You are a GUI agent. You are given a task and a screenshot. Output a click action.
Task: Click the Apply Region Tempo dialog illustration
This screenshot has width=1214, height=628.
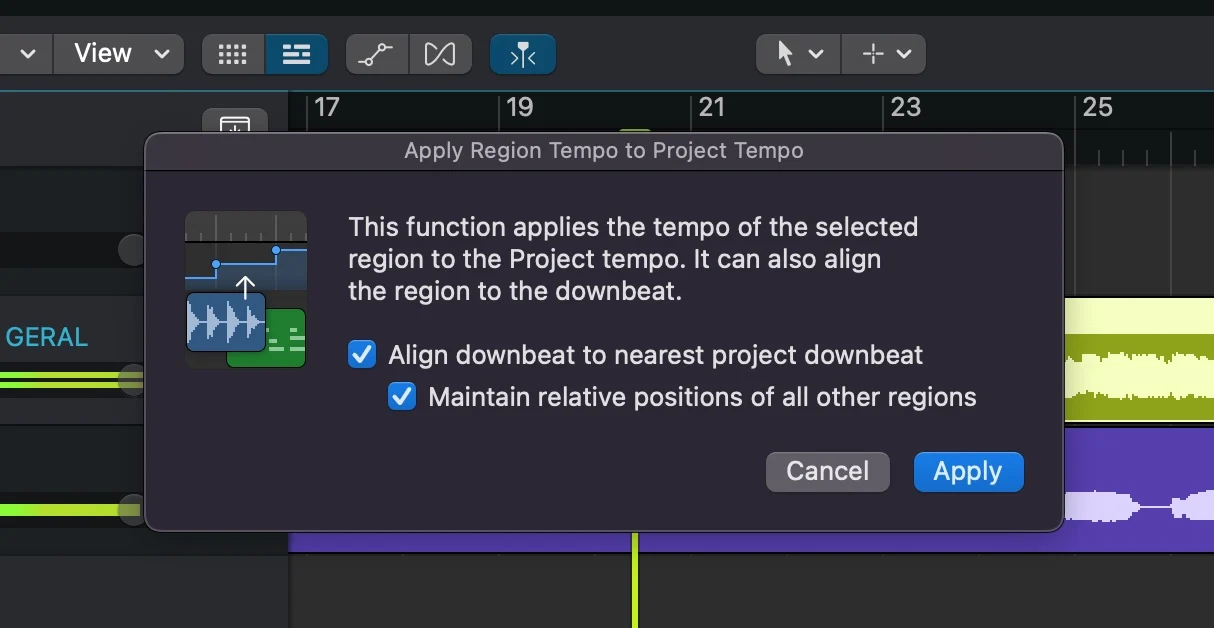[x=246, y=289]
